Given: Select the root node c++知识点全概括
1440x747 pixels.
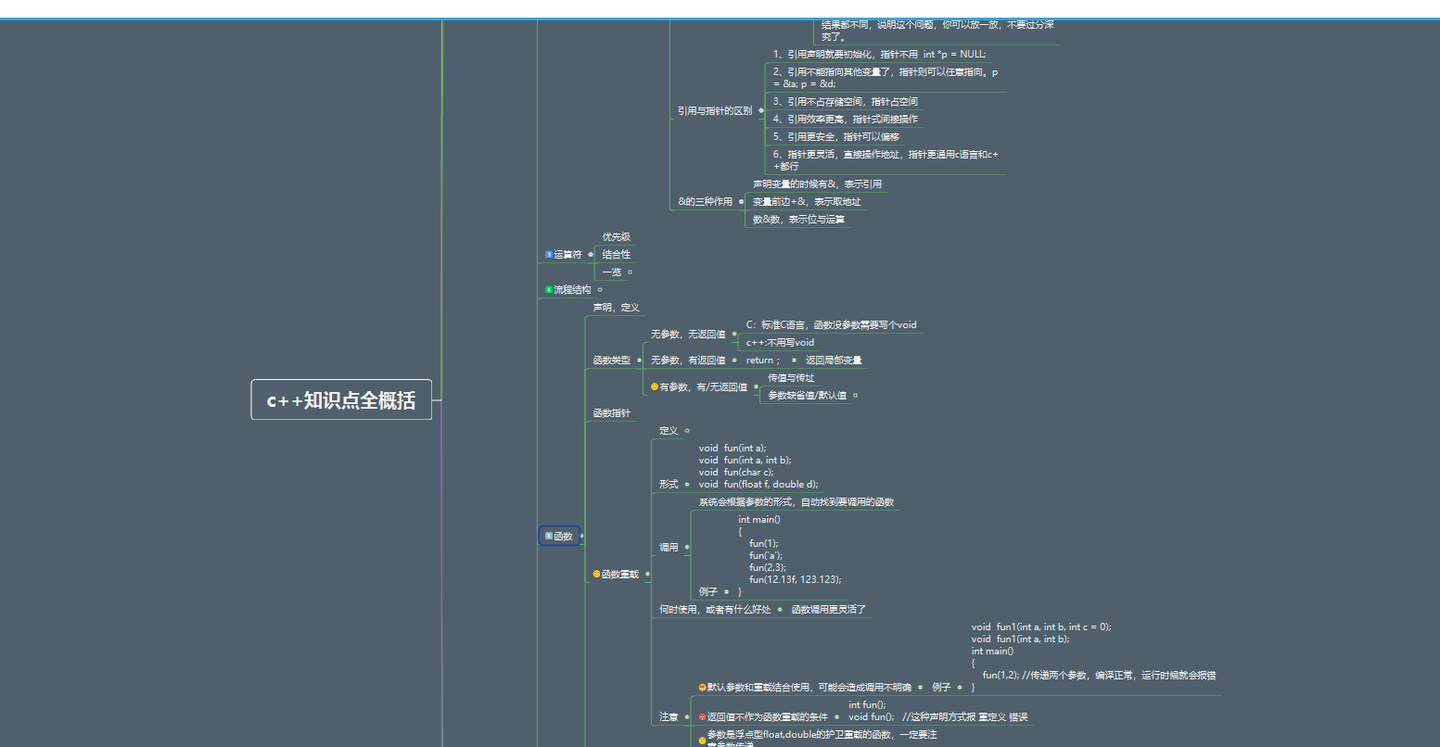Looking at the screenshot, I should (341, 400).
